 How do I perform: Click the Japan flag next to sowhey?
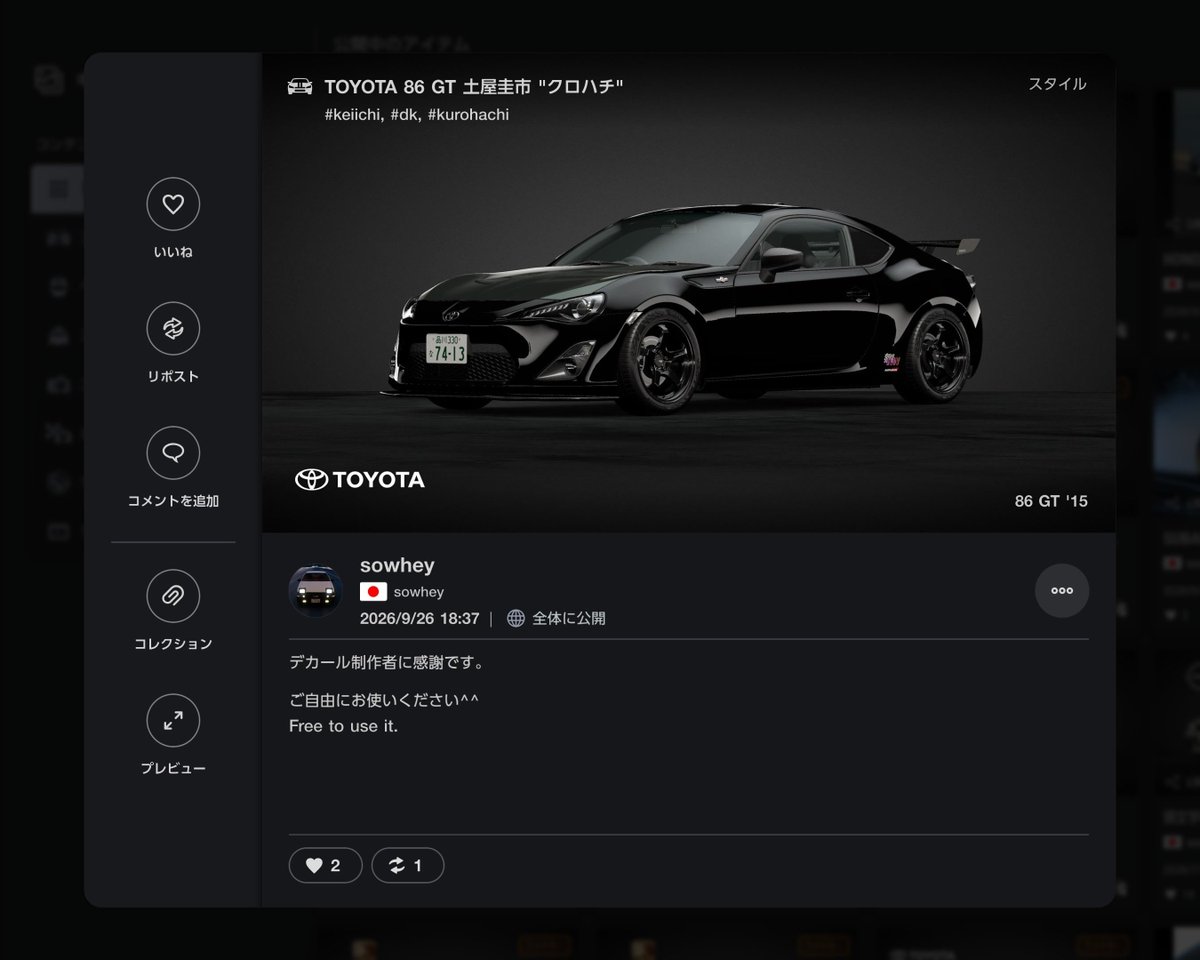(373, 592)
